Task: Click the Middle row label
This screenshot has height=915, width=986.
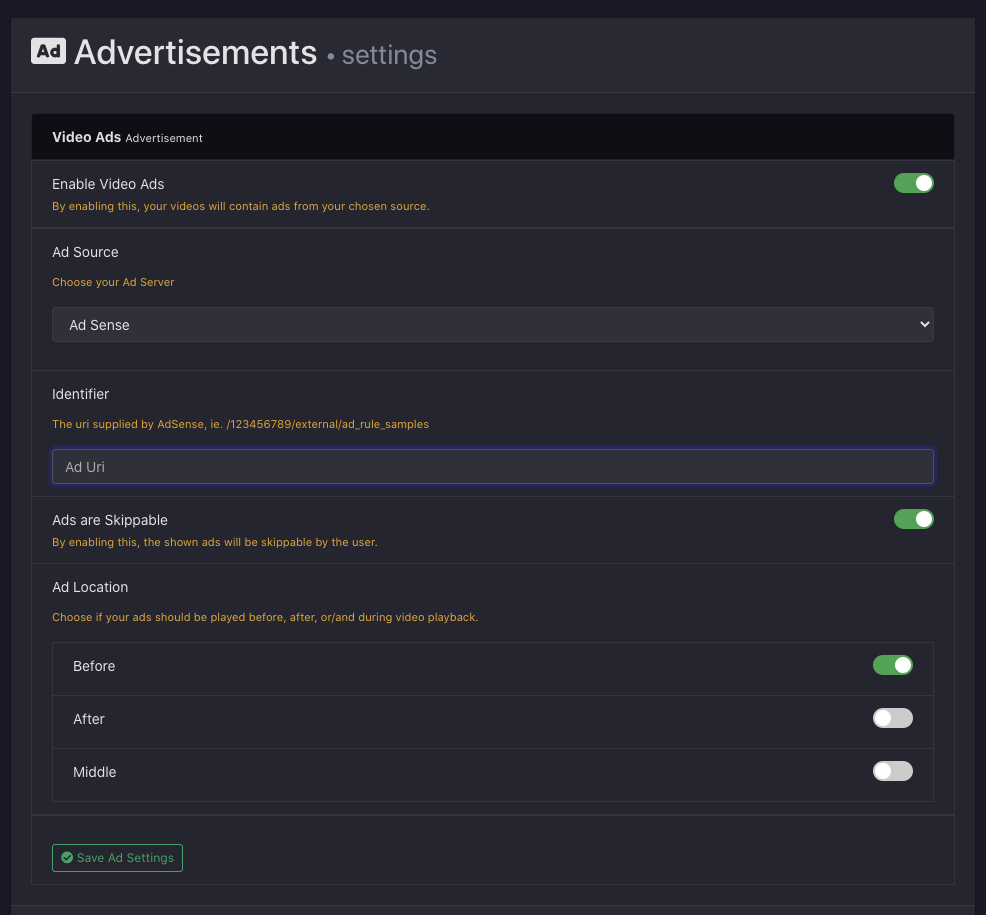Action: (x=94, y=772)
